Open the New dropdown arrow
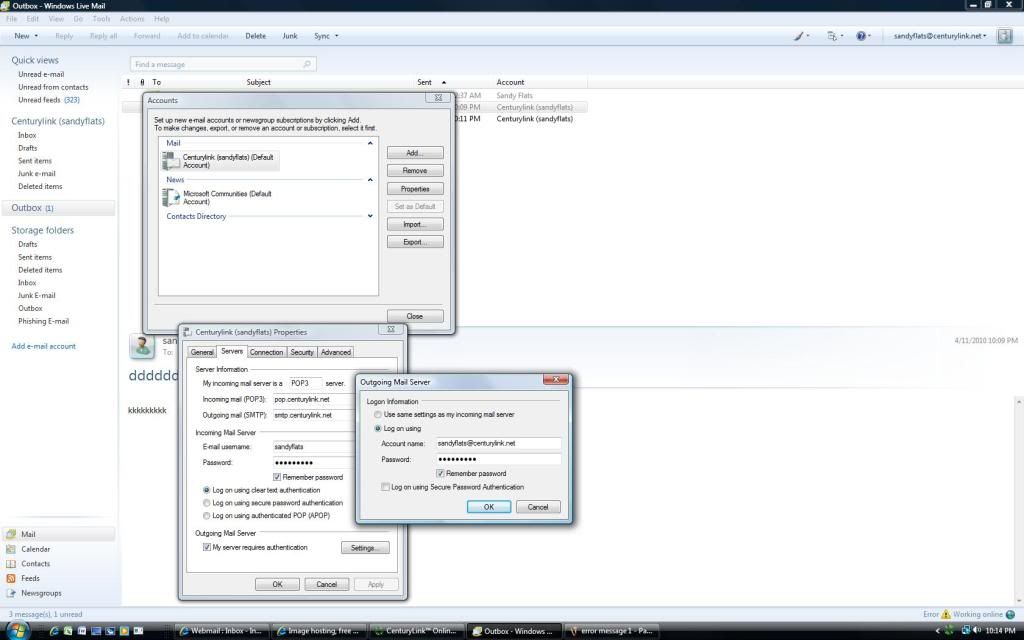The width and height of the screenshot is (1024, 640). (x=36, y=37)
